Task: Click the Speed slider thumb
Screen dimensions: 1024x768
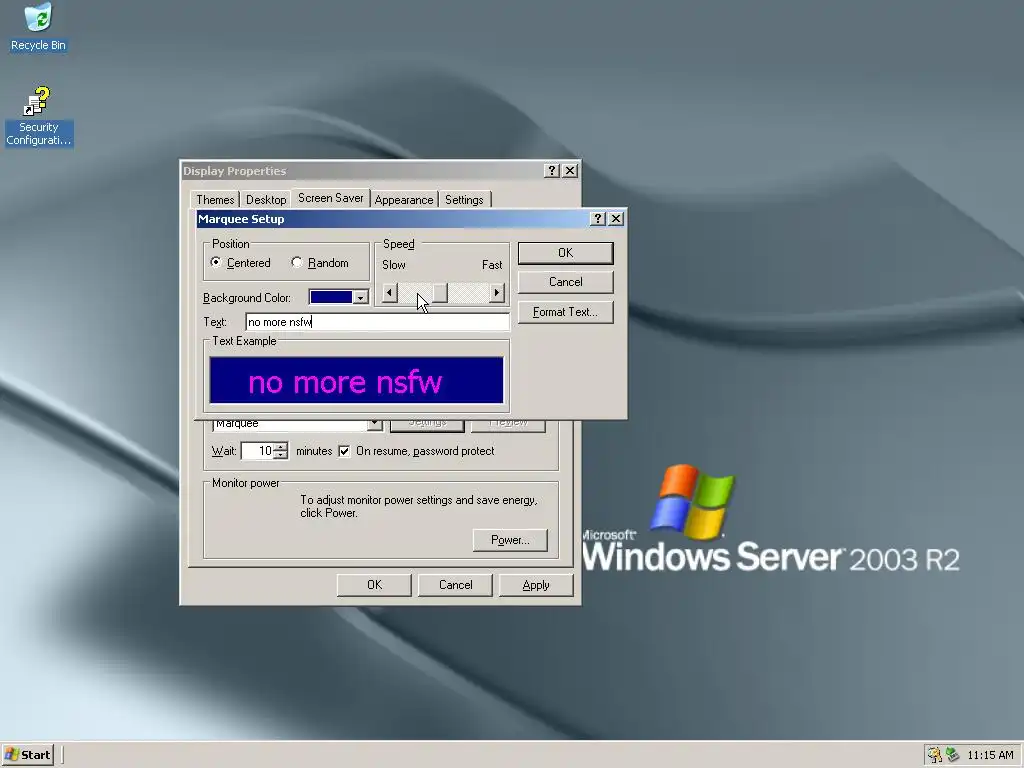Action: [440, 293]
